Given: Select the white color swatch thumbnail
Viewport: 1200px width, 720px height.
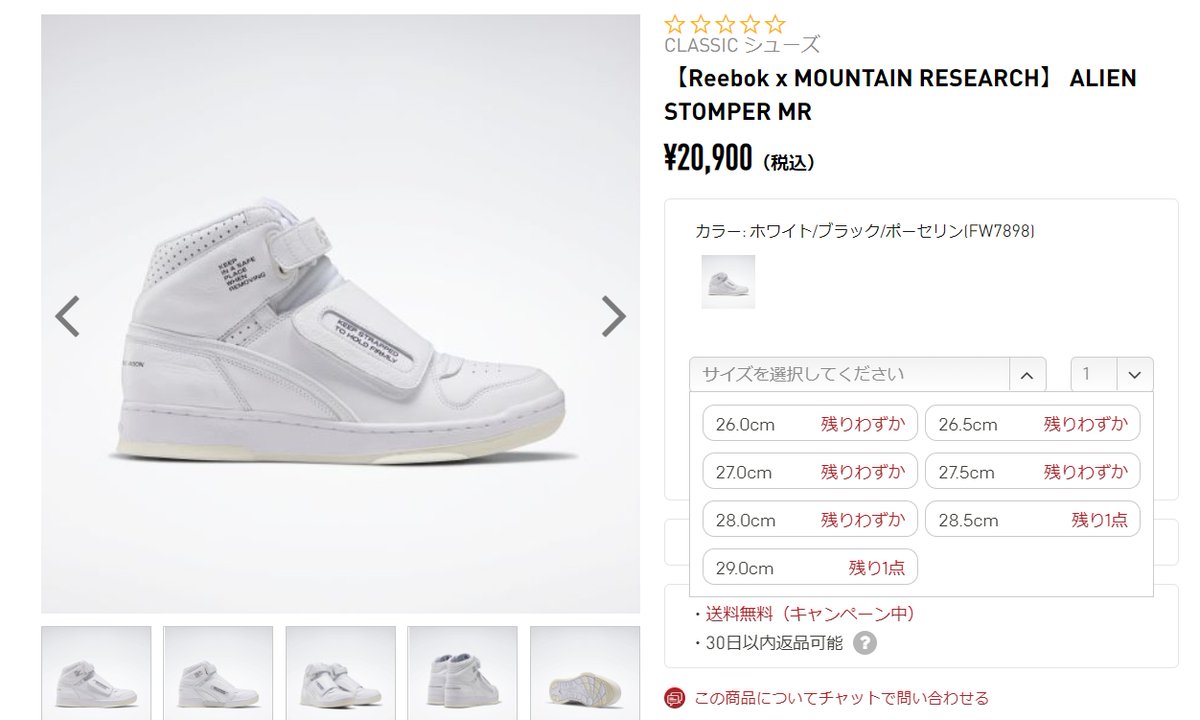Looking at the screenshot, I should click(728, 281).
